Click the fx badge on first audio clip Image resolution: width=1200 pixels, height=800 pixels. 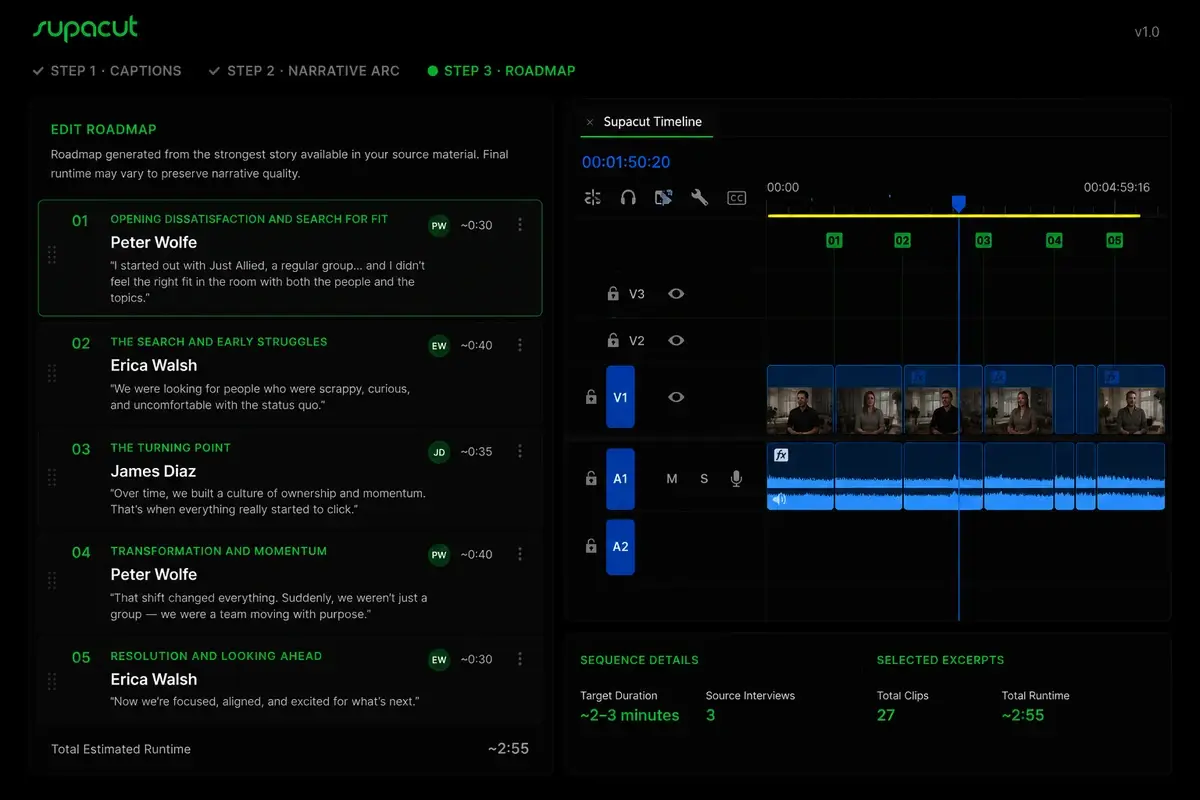(781, 455)
